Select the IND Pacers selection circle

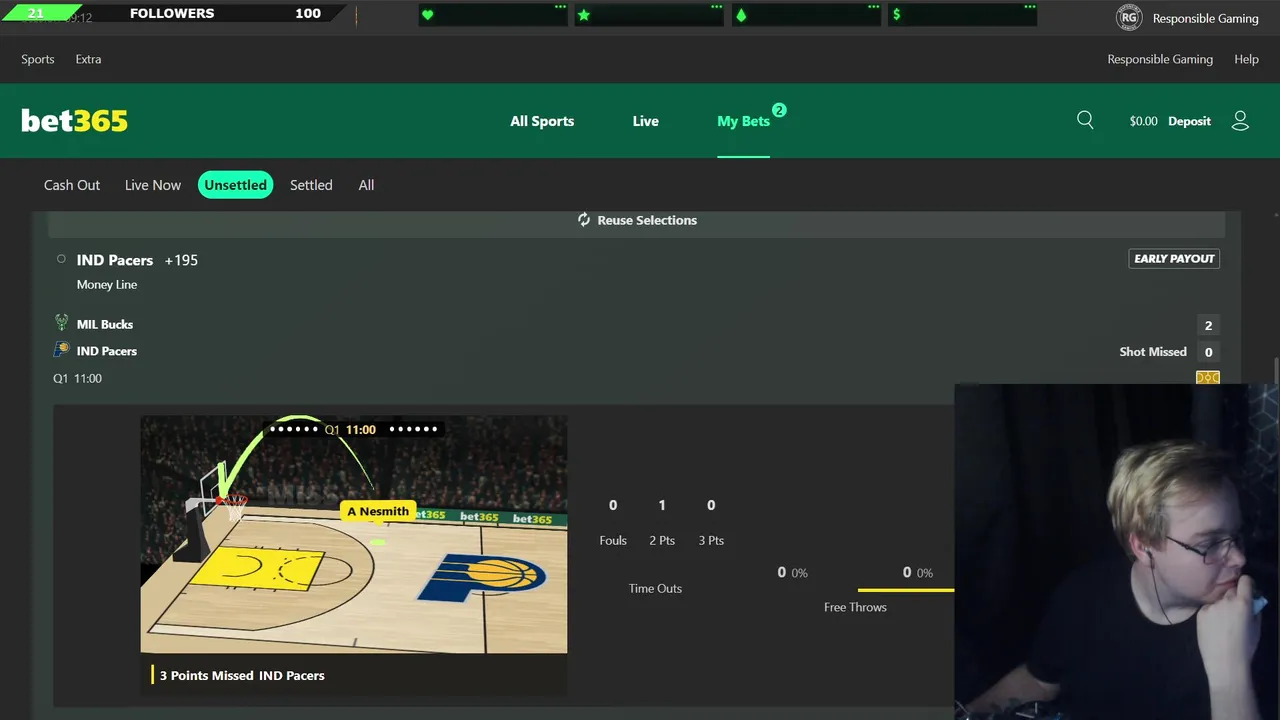(61, 259)
